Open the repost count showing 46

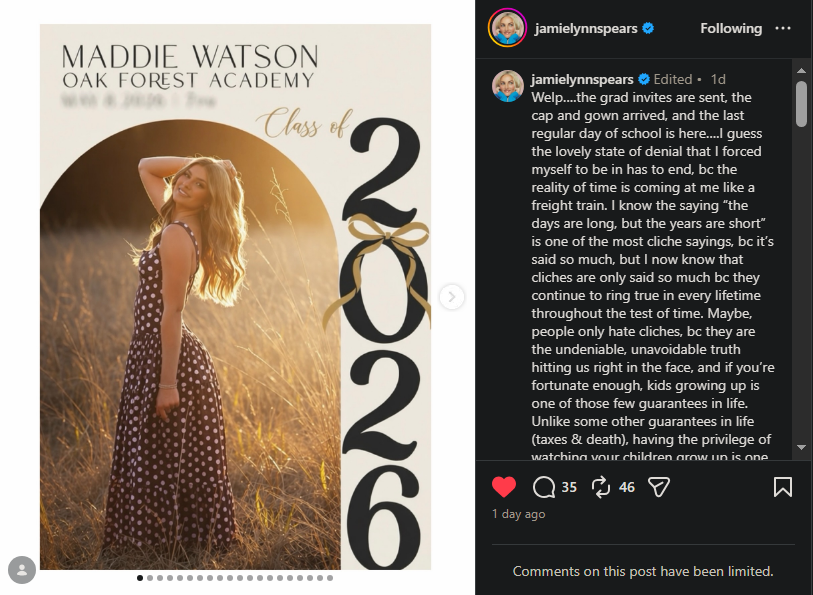(626, 487)
